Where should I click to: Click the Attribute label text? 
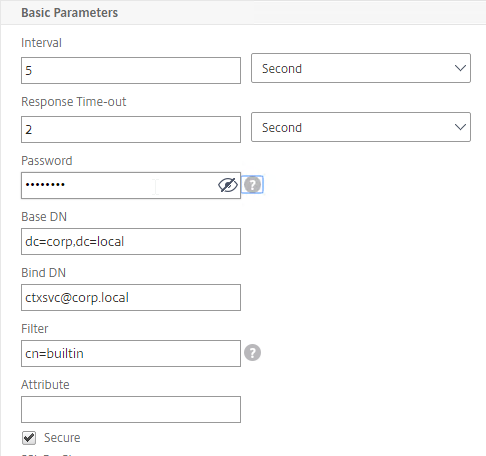(x=45, y=385)
